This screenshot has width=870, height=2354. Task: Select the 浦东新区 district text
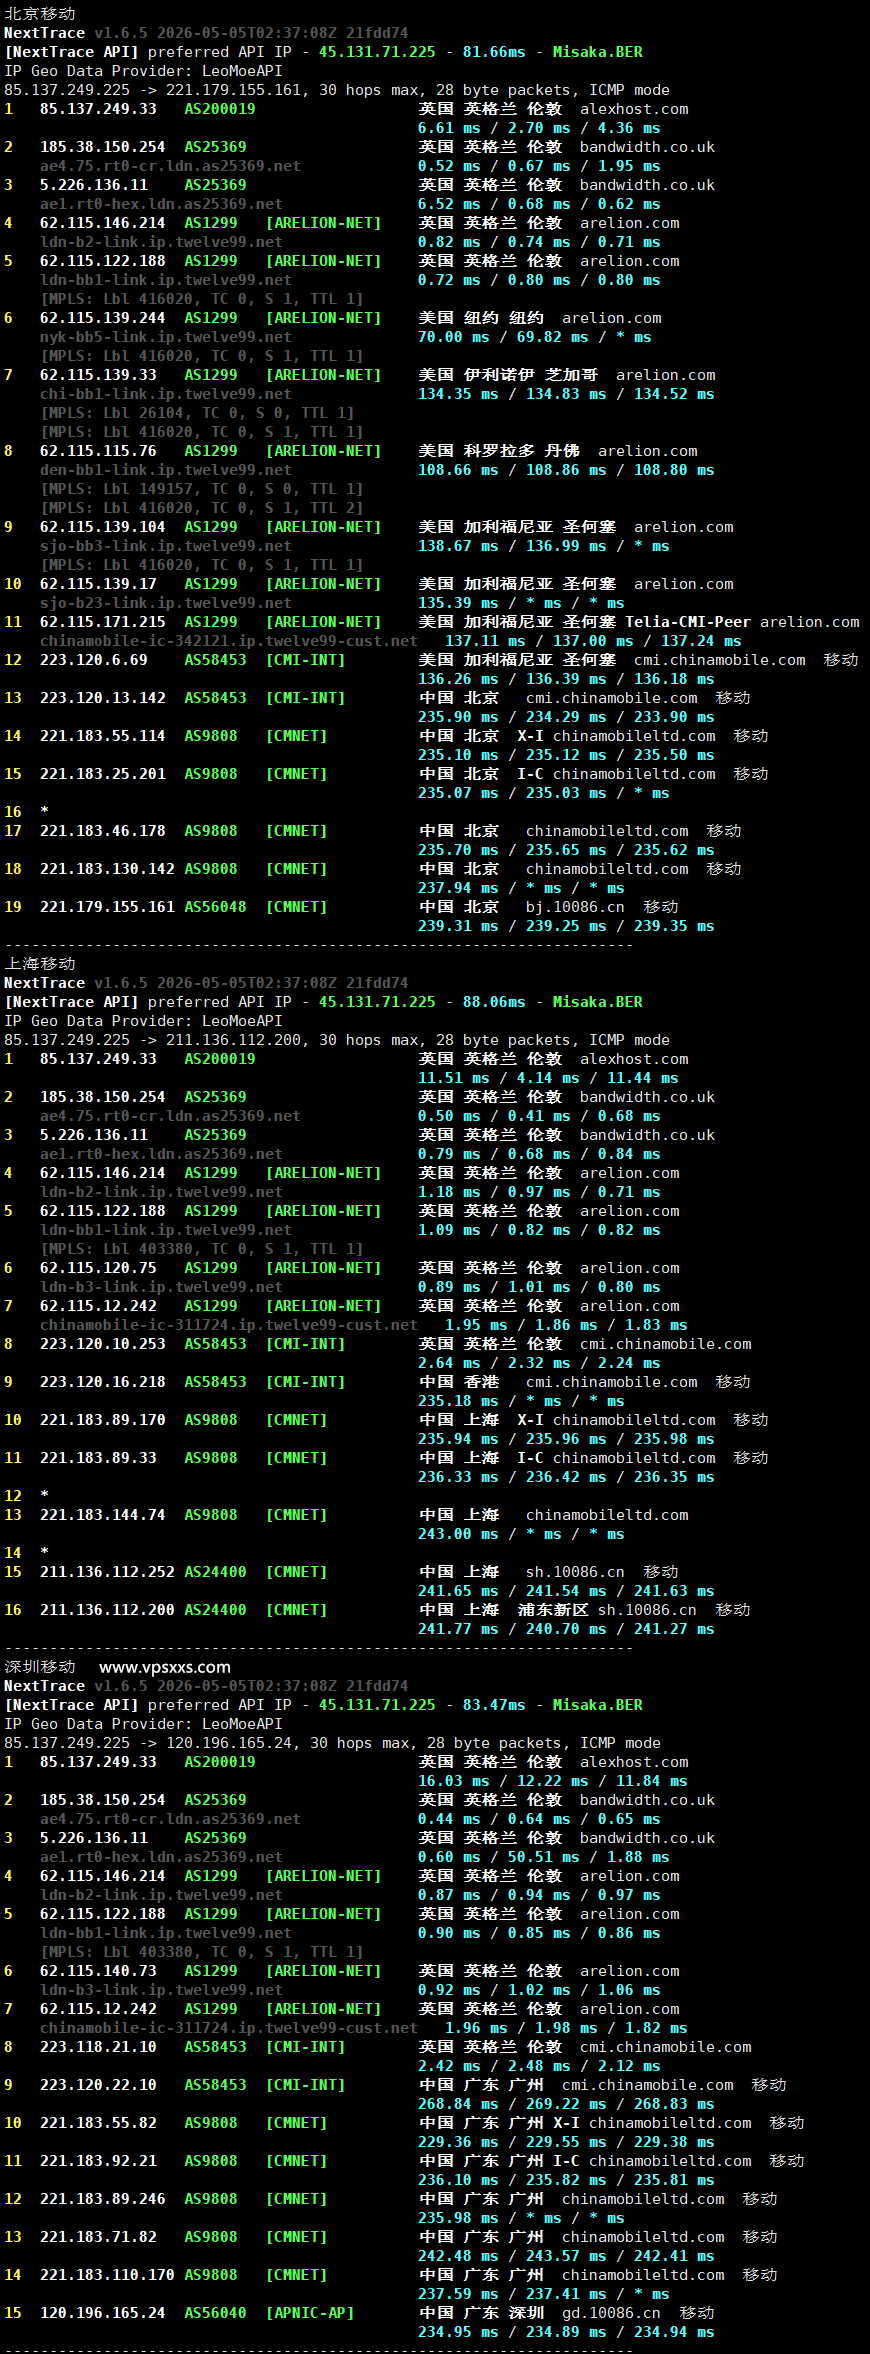[553, 1610]
